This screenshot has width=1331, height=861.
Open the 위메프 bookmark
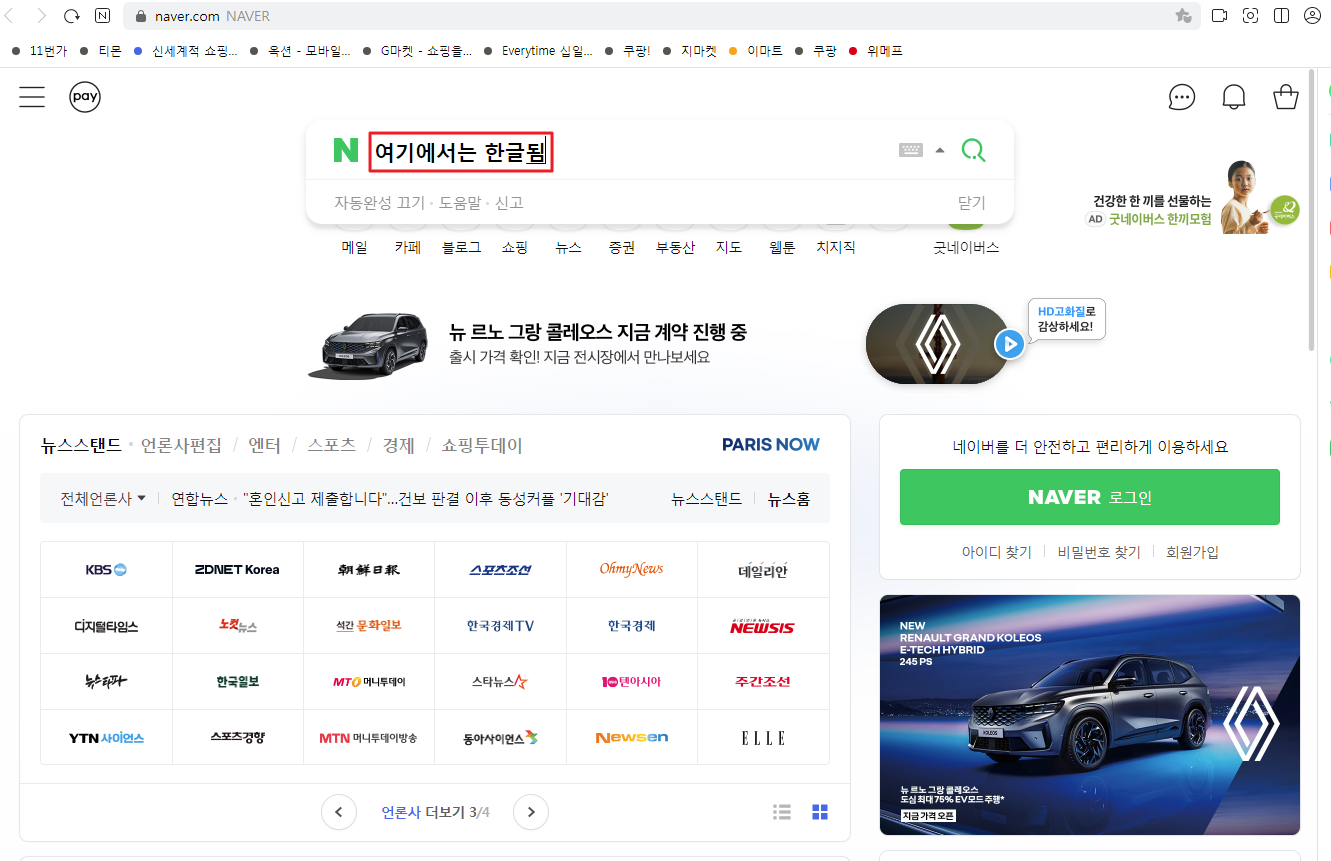(x=876, y=51)
